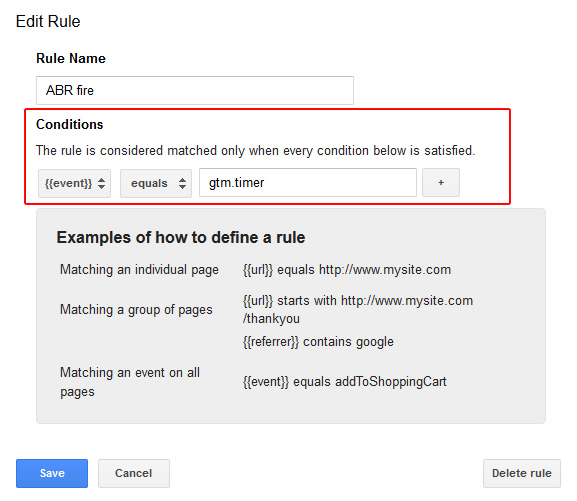Select '{{referrer}} contains google' example
The image size is (577, 501).
tap(318, 342)
